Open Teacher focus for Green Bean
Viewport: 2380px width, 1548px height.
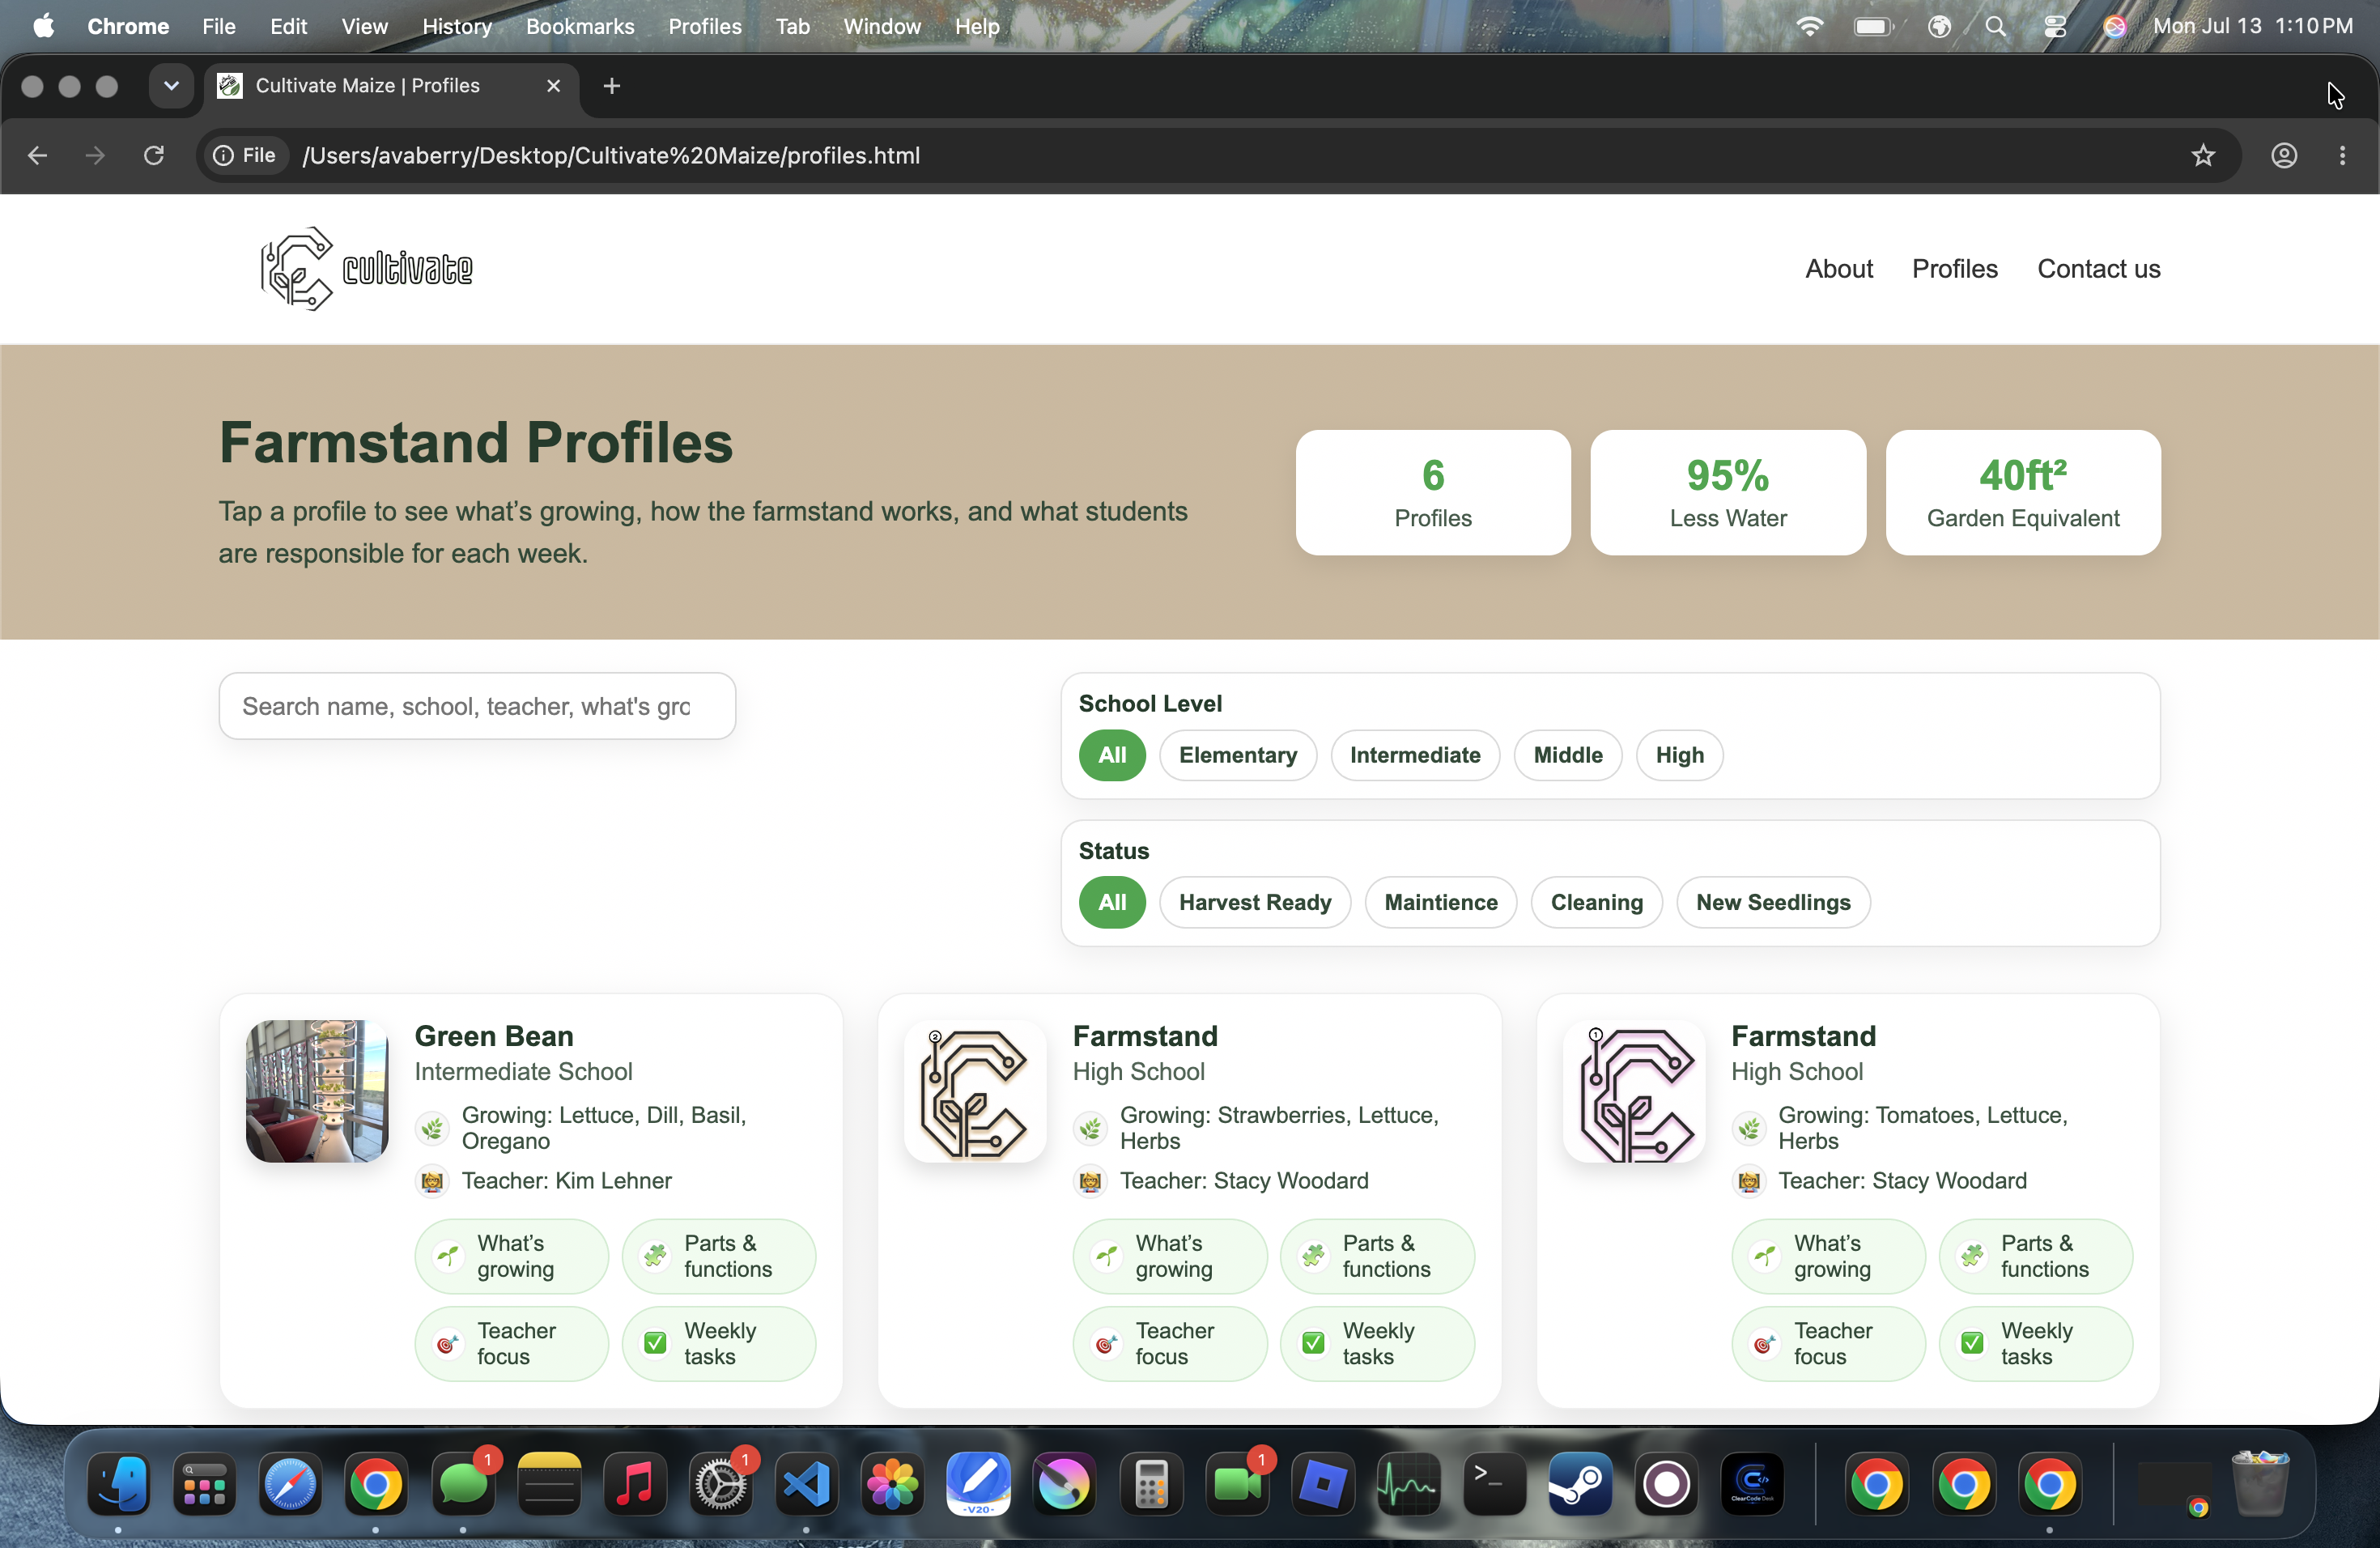pos(511,1343)
